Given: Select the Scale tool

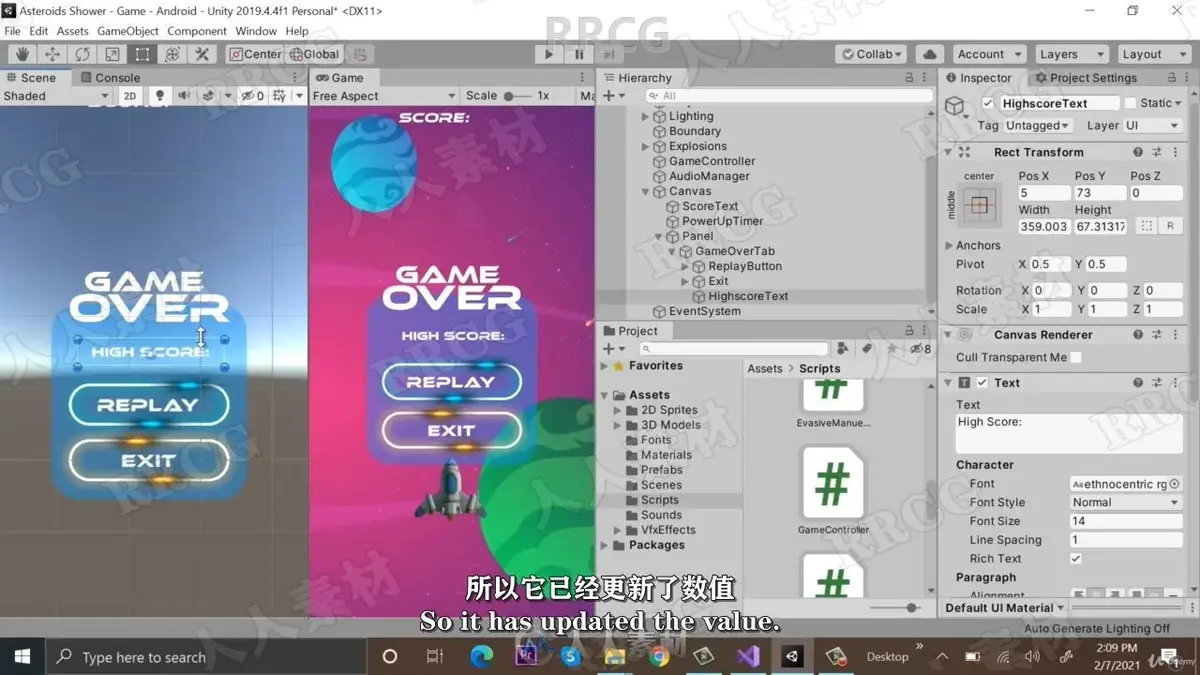Looking at the screenshot, I should (x=112, y=54).
